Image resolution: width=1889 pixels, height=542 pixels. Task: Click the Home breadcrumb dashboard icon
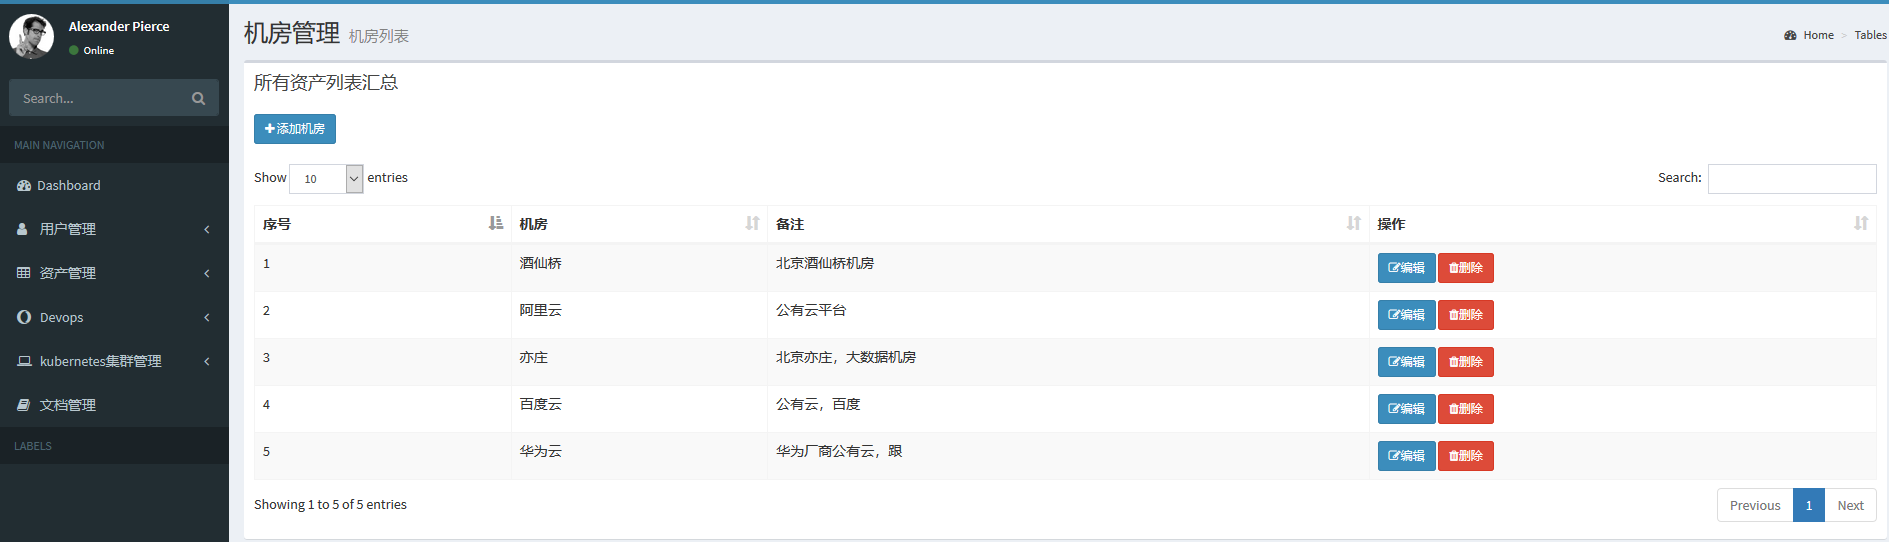coord(1790,35)
